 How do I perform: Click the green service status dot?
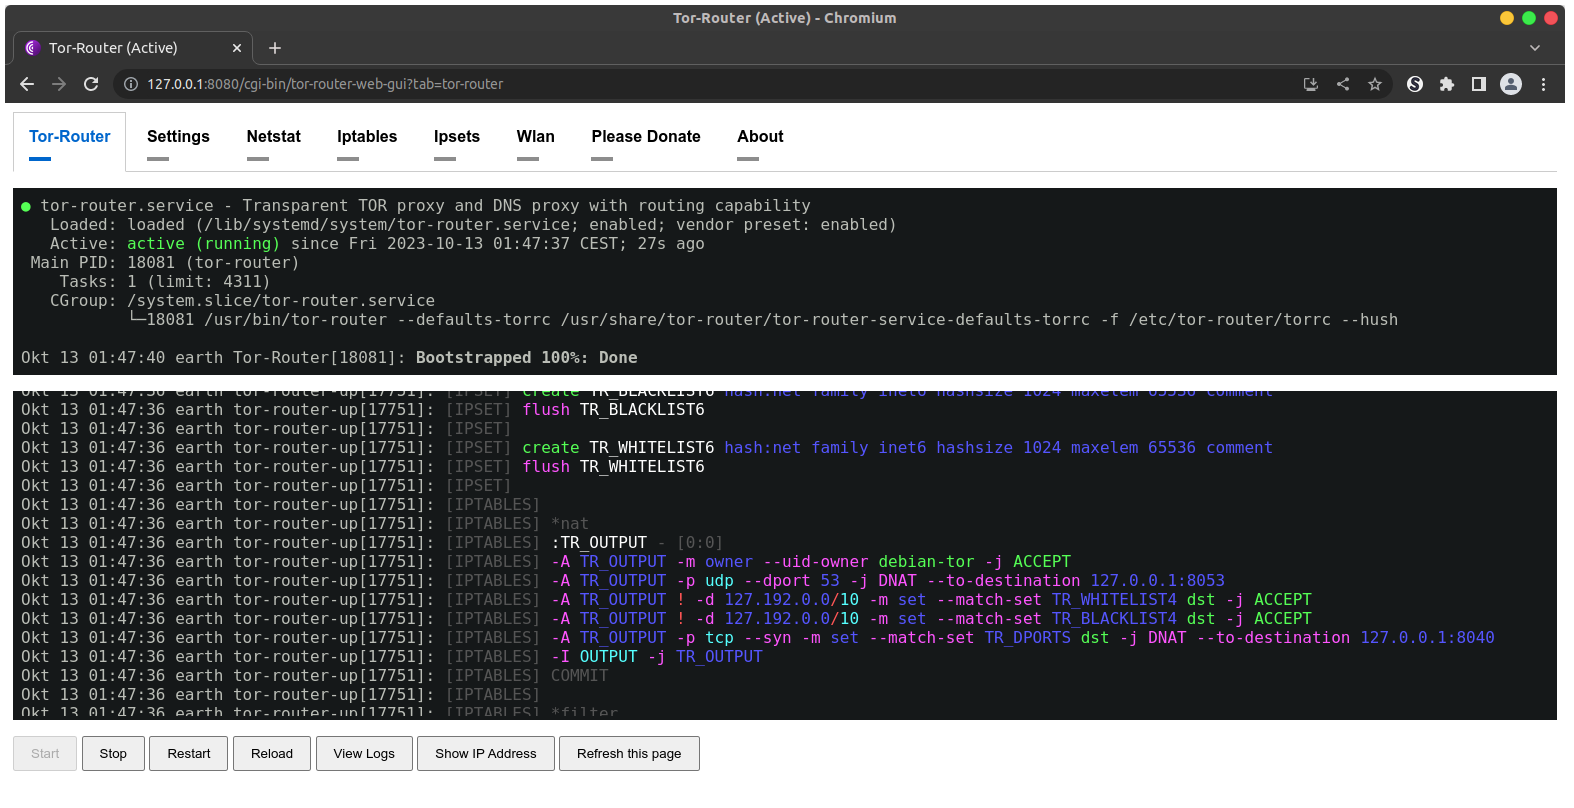click(x=26, y=207)
